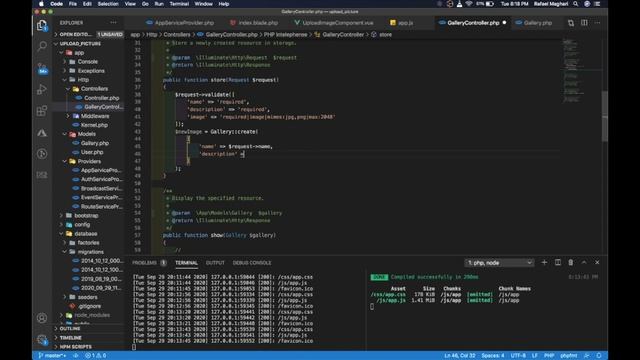Click the editor vertical scrollbar
Image resolution: width=640 pixels, height=360 pixels.
tap(604, 116)
